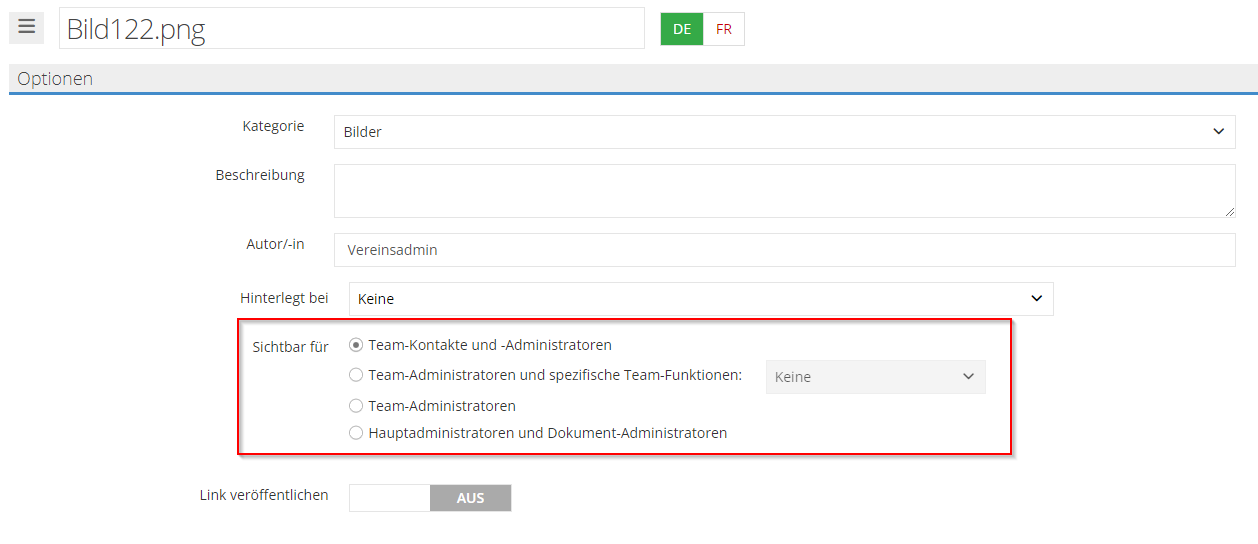Click the Hinterlegt bei label
This screenshot has height=544, width=1258.
pyautogui.click(x=284, y=298)
